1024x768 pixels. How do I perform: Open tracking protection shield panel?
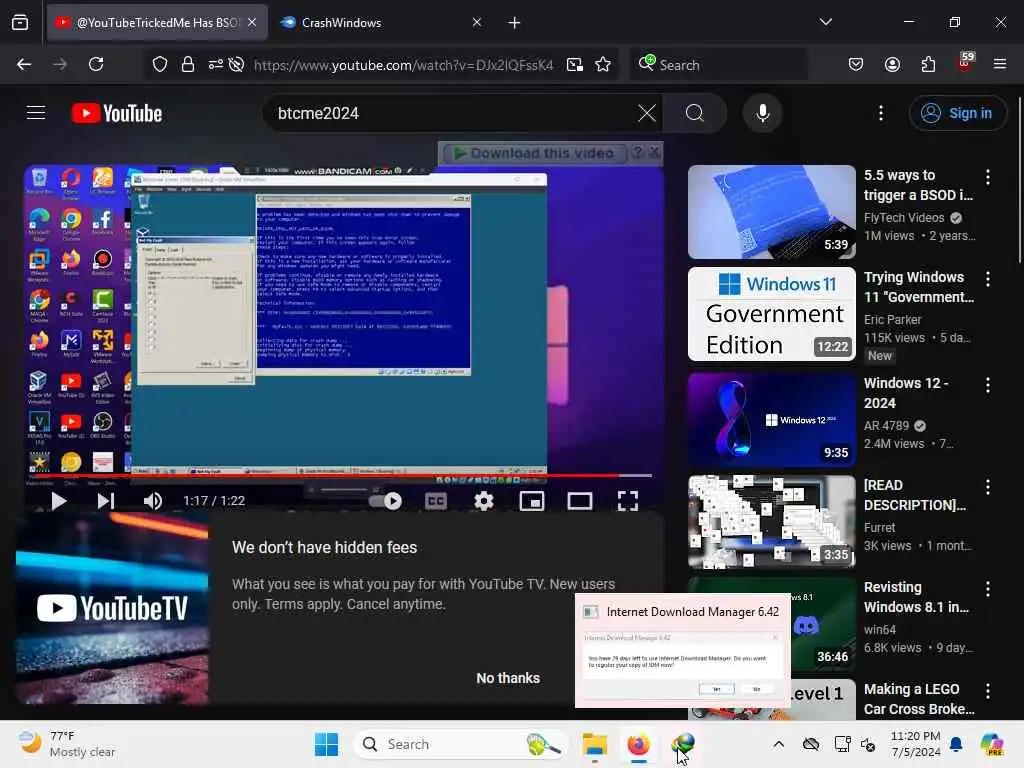(160, 64)
